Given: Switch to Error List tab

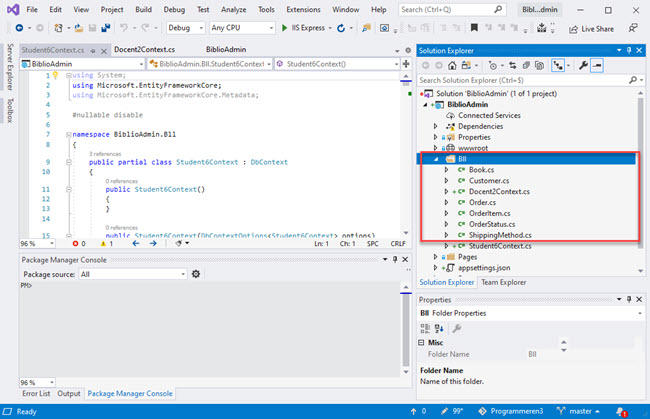Looking at the screenshot, I should point(36,393).
